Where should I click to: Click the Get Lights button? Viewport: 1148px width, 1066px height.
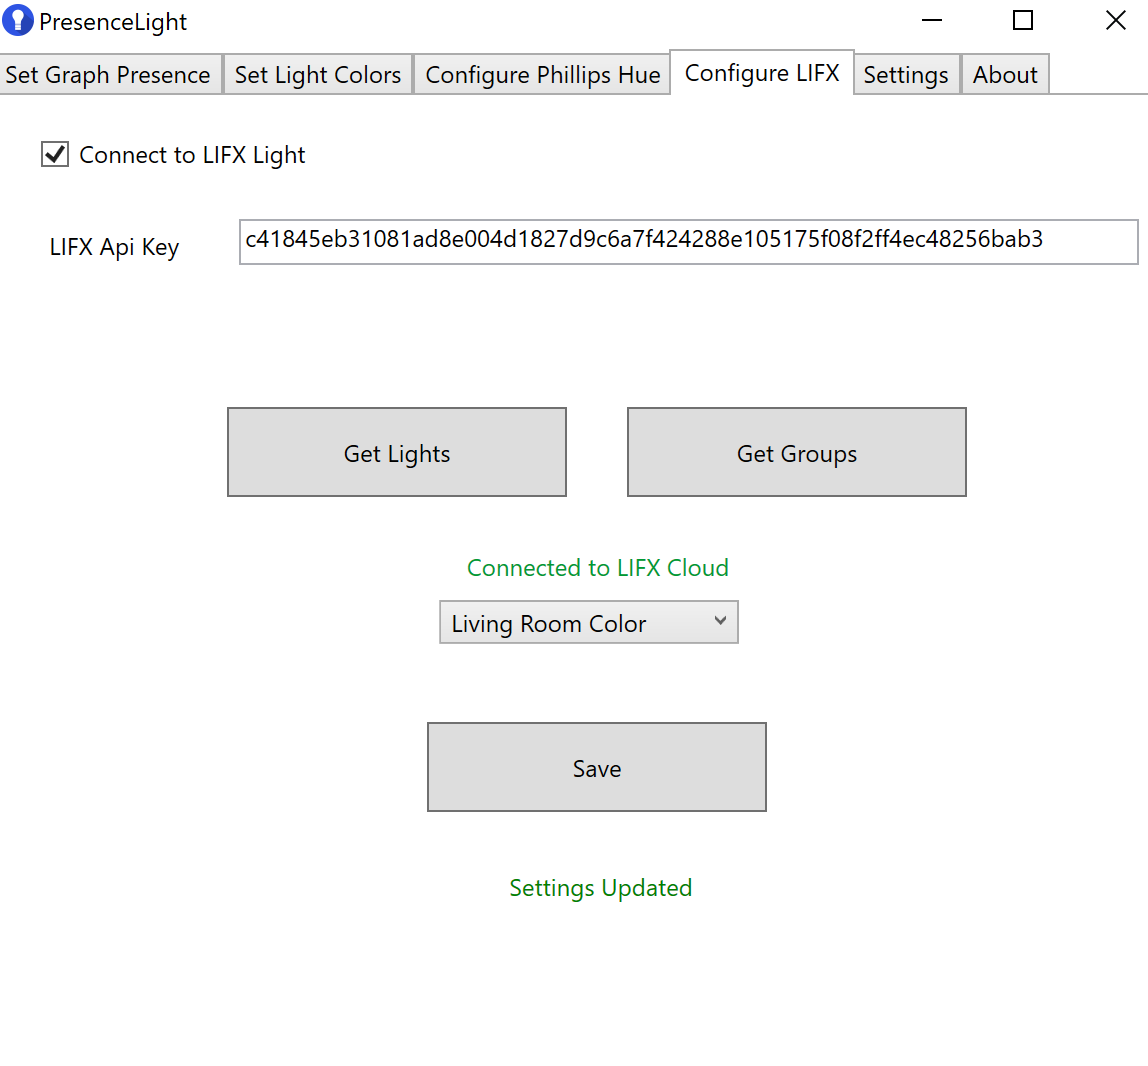pyautogui.click(x=397, y=452)
